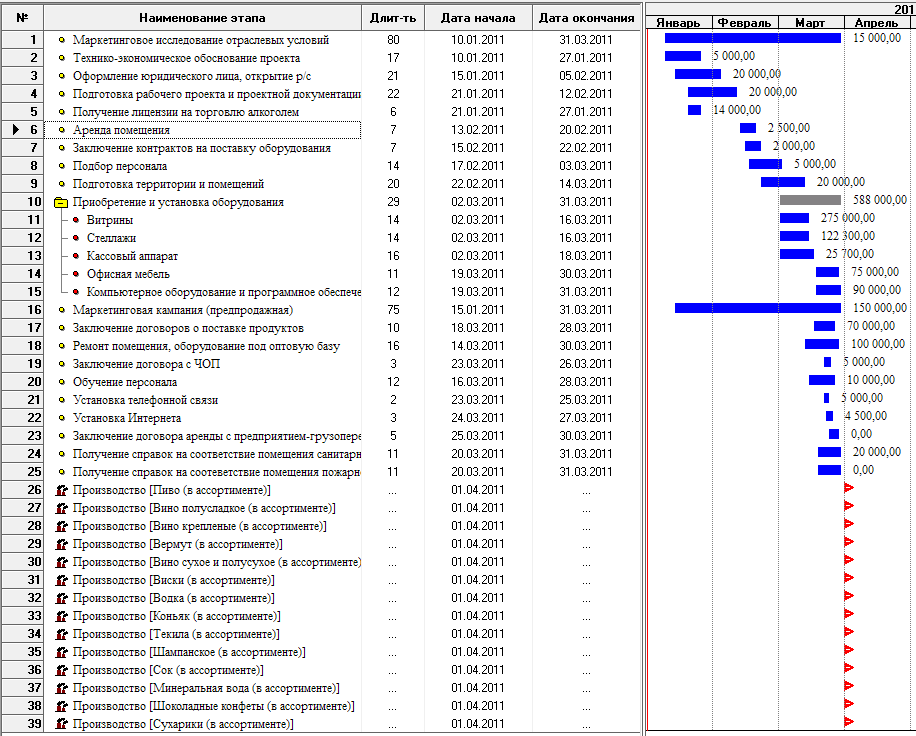Click the cost label 275 000,00
Screen dimensions: 916x736
click(x=848, y=218)
